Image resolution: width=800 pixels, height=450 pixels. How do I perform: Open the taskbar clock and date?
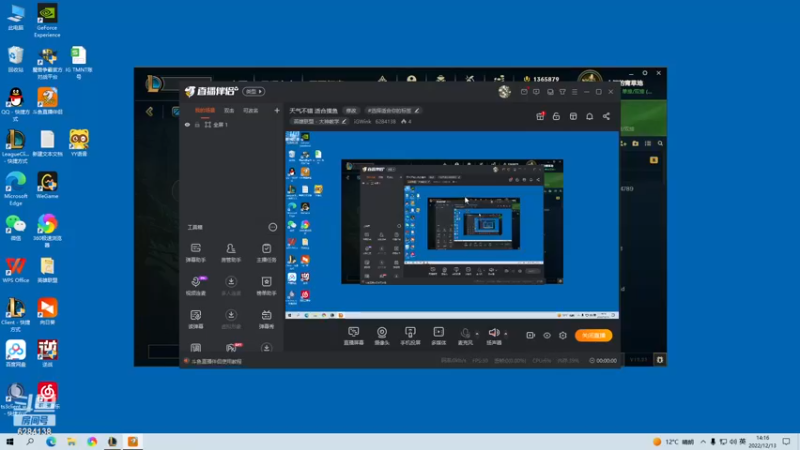click(x=762, y=441)
